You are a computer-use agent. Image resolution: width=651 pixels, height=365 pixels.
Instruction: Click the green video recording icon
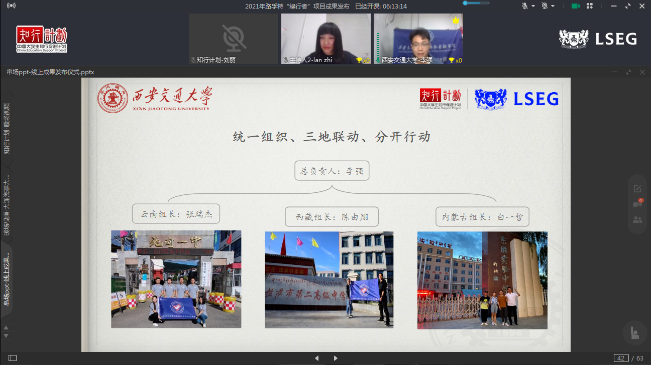[x=575, y=6]
